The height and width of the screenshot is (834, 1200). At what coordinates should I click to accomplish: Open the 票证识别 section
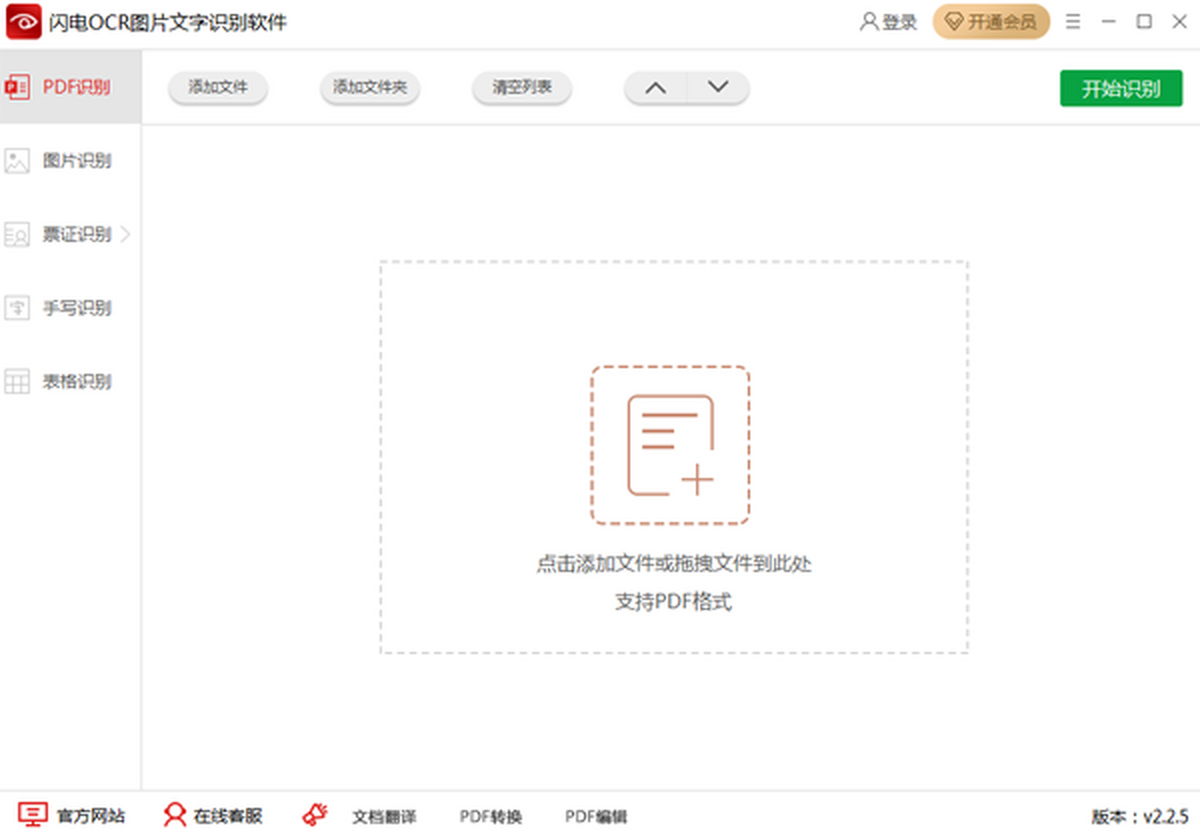tap(70, 234)
